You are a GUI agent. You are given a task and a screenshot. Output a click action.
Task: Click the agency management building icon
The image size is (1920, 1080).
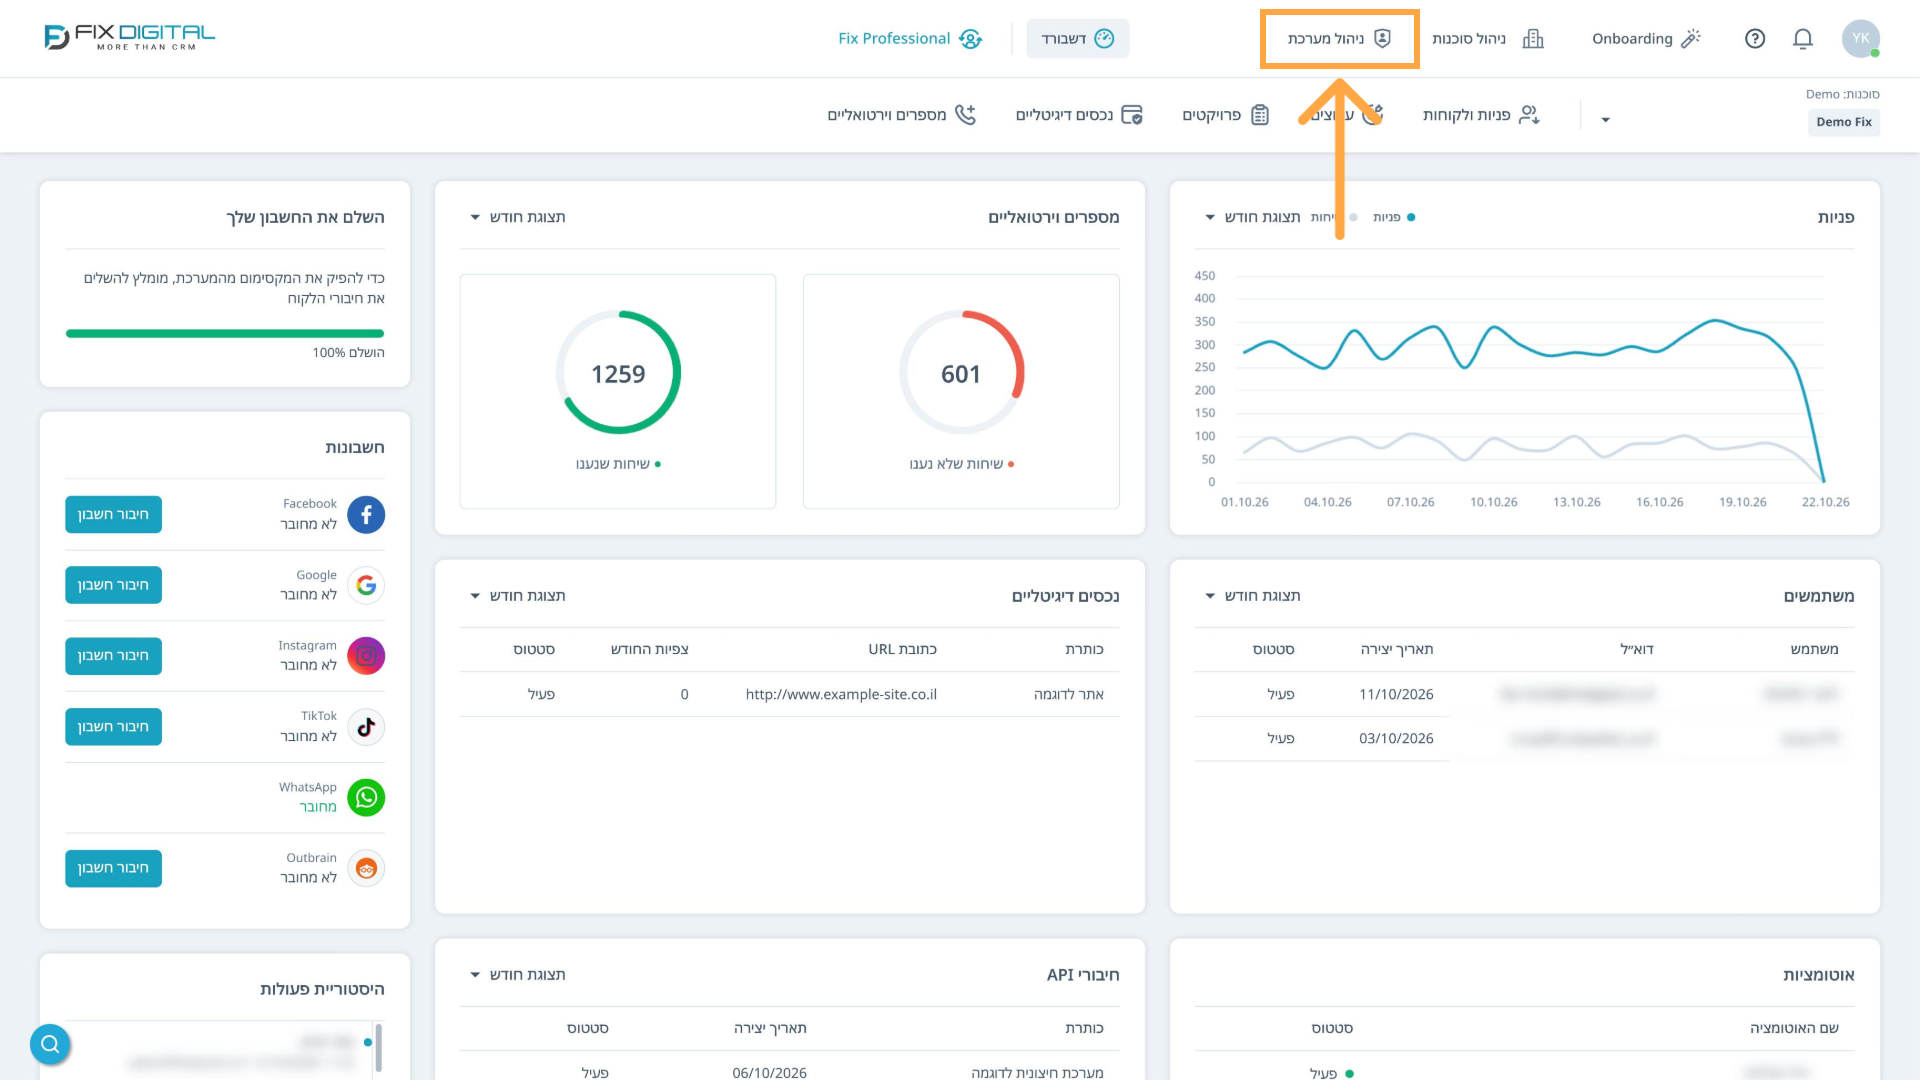(x=1533, y=38)
